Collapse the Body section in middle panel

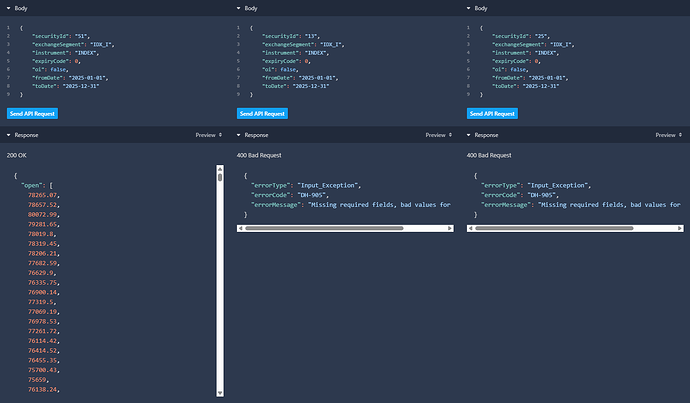pyautogui.click(x=239, y=8)
